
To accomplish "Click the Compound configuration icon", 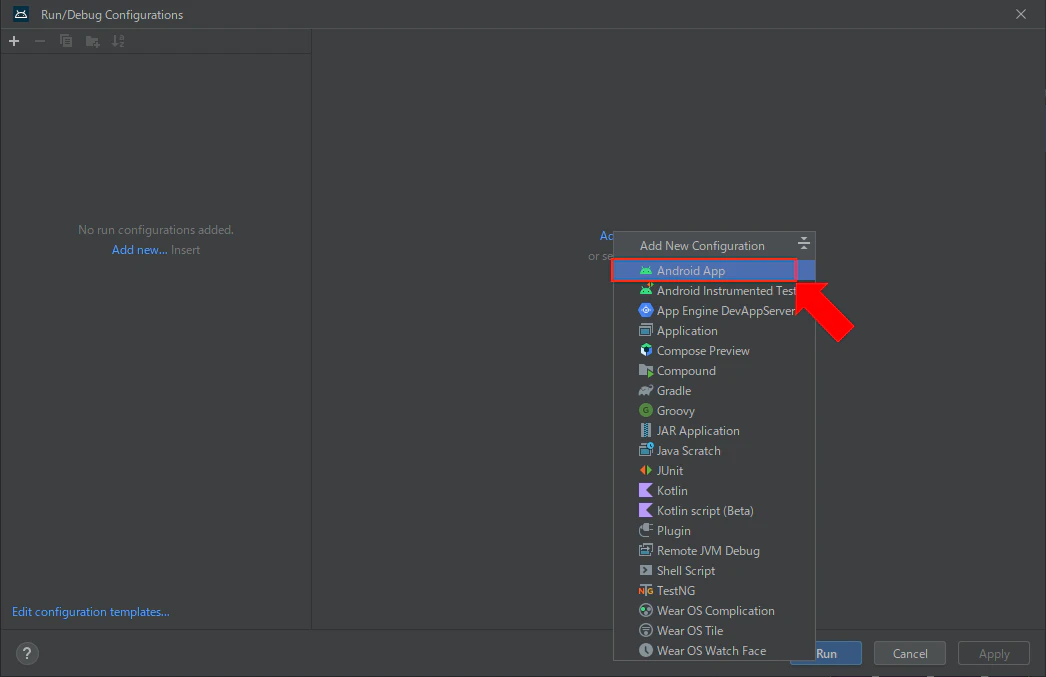I will tap(646, 370).
